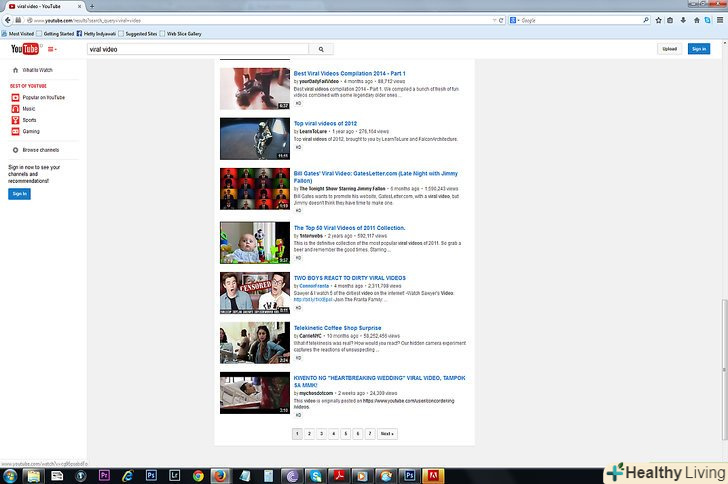Open Bill Gates' Viral Video title link
Viewport: 728px width, 484px height.
(376, 177)
